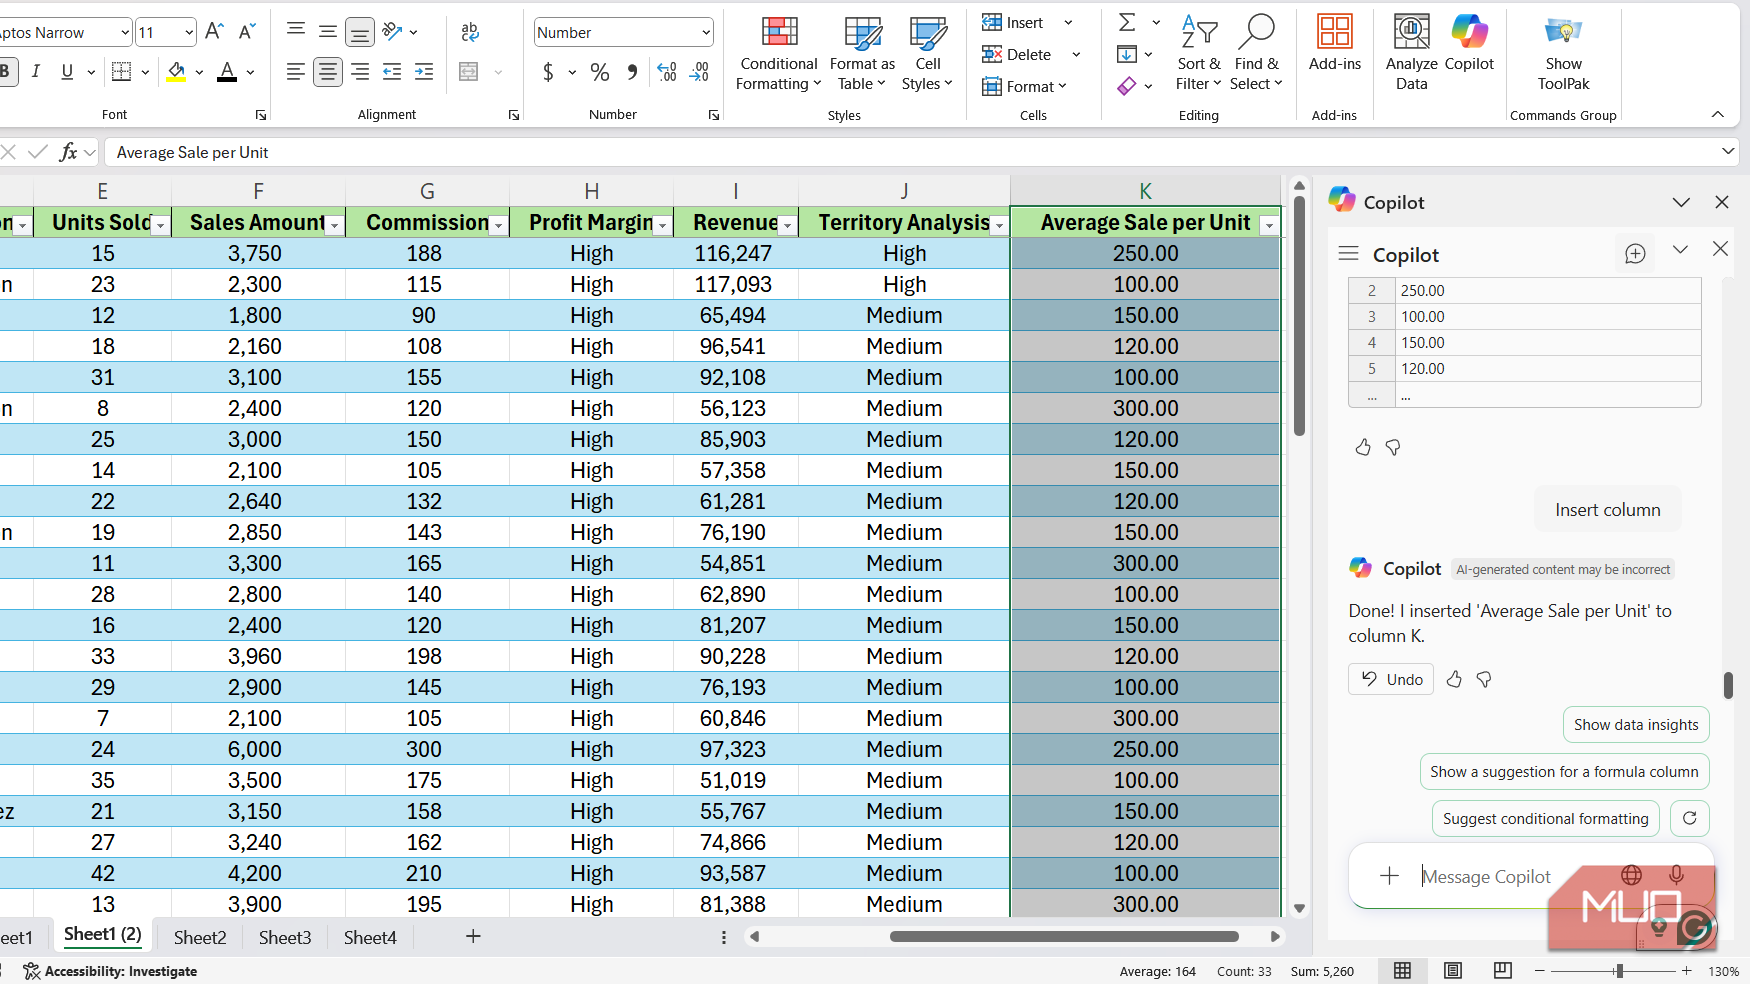This screenshot has height=985, width=1750.
Task: Apply percent style format
Action: click(x=600, y=72)
